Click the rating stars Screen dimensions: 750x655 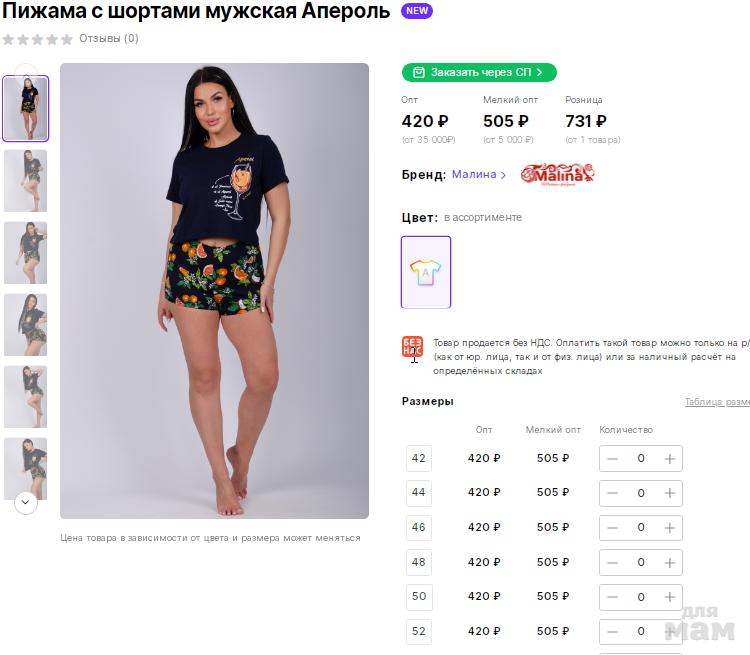pyautogui.click(x=38, y=39)
